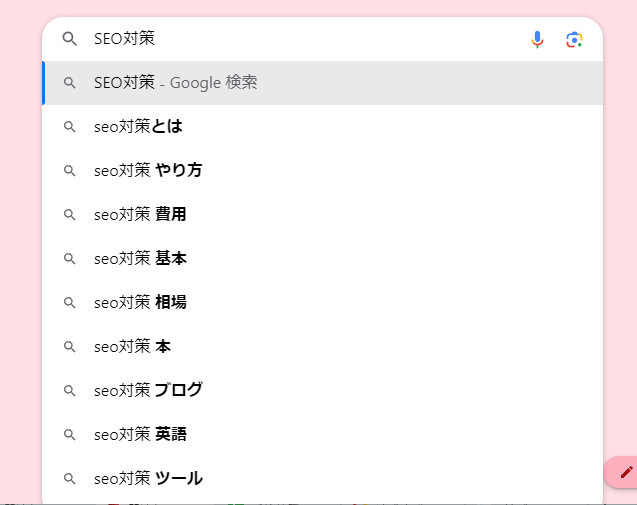Click the magnifier icon in search box
Viewport: 637px width, 505px height.
coord(69,39)
